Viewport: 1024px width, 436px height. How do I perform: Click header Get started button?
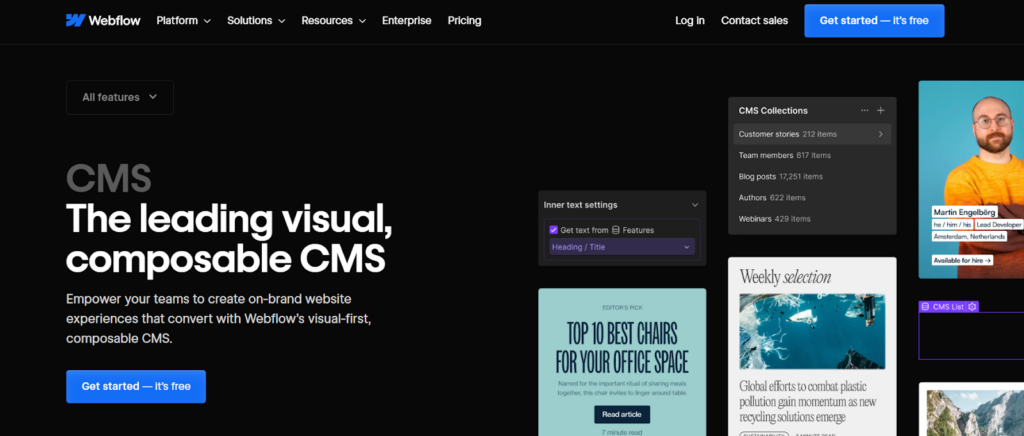[874, 20]
